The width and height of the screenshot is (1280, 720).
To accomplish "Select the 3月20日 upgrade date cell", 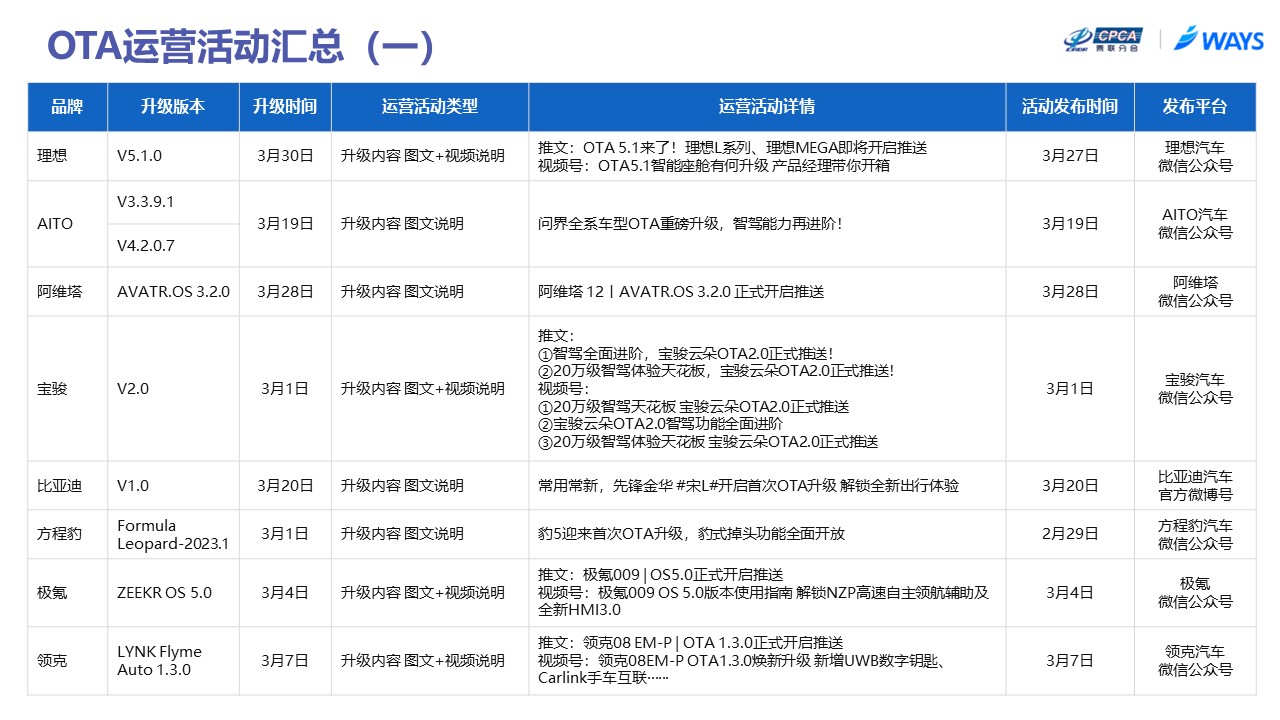I will click(x=285, y=486).
